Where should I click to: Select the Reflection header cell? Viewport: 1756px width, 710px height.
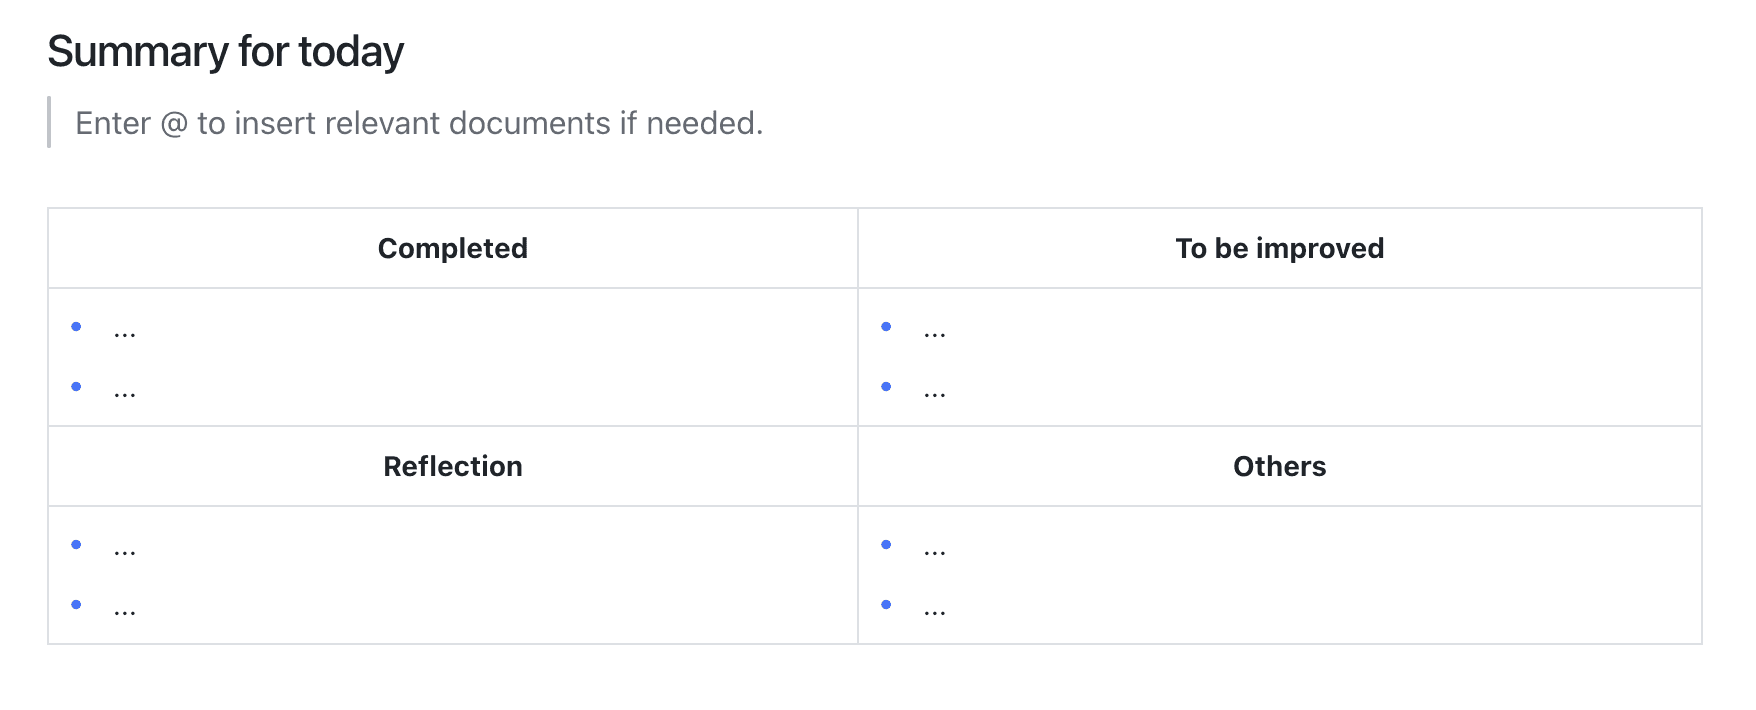pyautogui.click(x=453, y=466)
